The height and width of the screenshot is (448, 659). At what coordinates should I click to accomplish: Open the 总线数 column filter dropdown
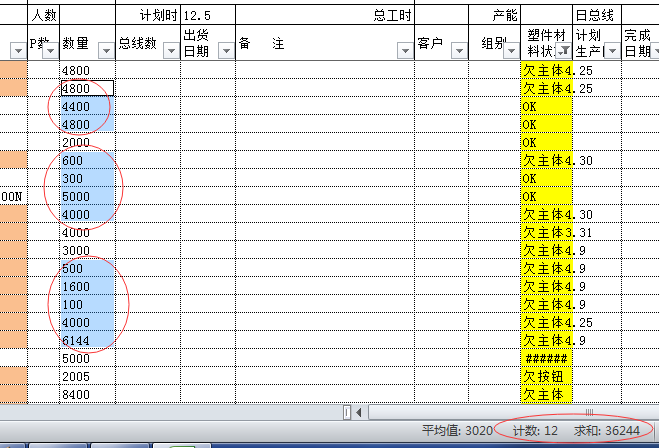pos(171,51)
